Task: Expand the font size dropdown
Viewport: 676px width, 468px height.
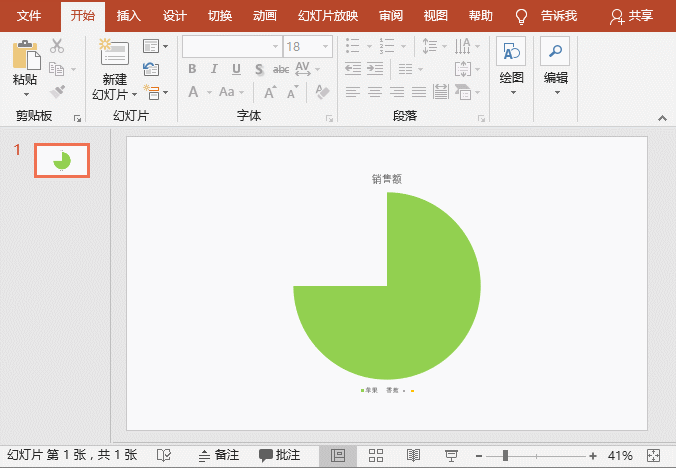Action: point(325,47)
